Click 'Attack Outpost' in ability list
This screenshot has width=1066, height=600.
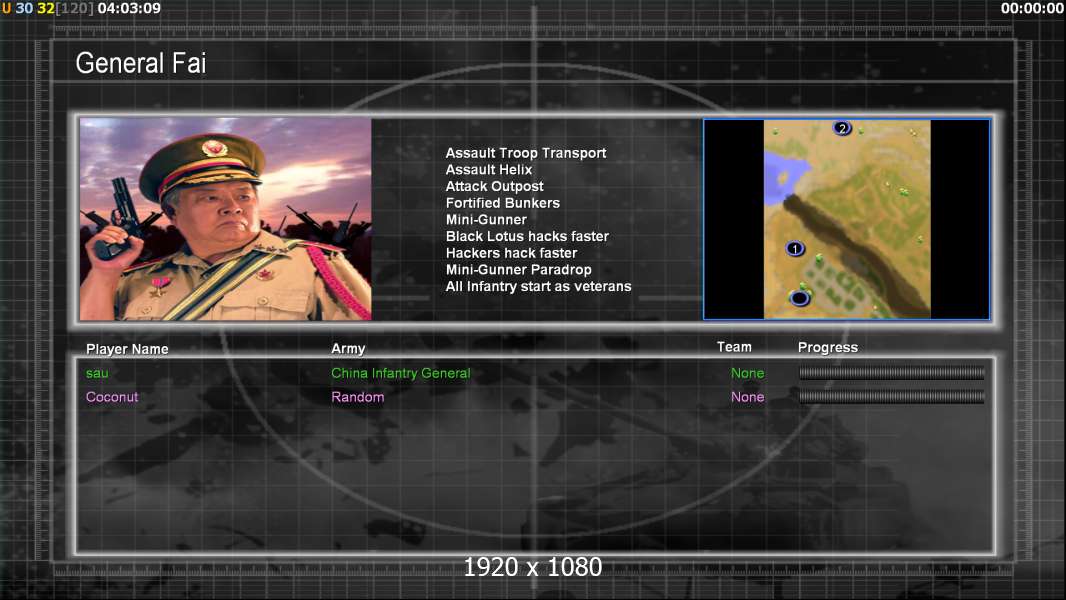pyautogui.click(x=494, y=186)
